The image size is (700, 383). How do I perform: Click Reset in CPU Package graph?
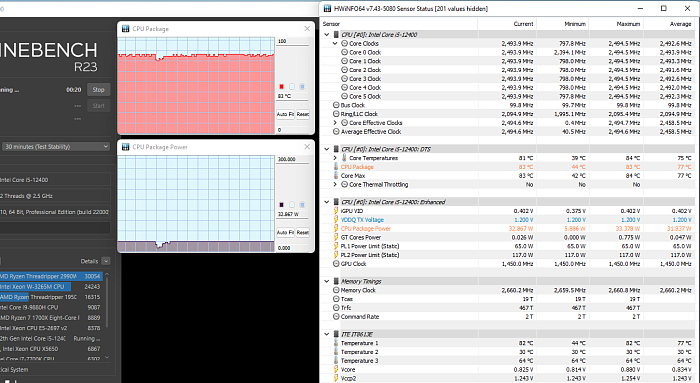coord(303,114)
